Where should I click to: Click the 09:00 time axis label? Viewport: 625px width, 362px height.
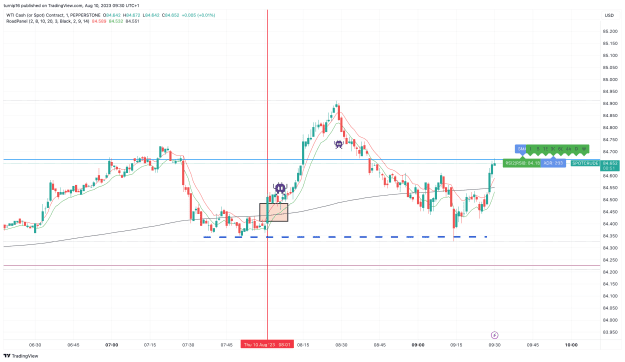[x=418, y=345]
